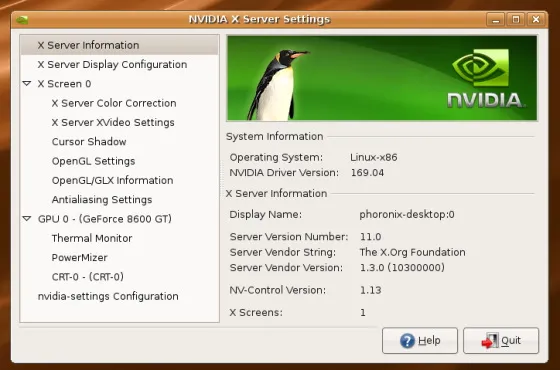The height and width of the screenshot is (370, 560).
Task: Click the X Screens label
Action: 256,312
